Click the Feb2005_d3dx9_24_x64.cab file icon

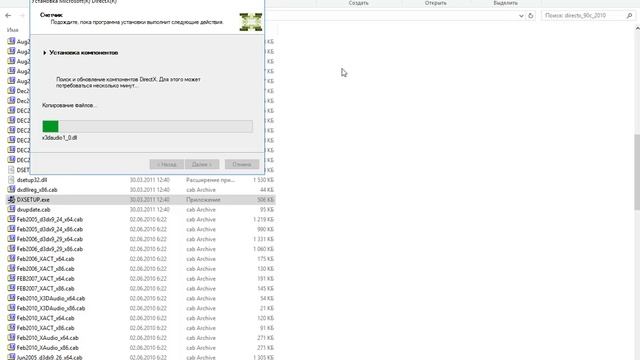(11, 219)
